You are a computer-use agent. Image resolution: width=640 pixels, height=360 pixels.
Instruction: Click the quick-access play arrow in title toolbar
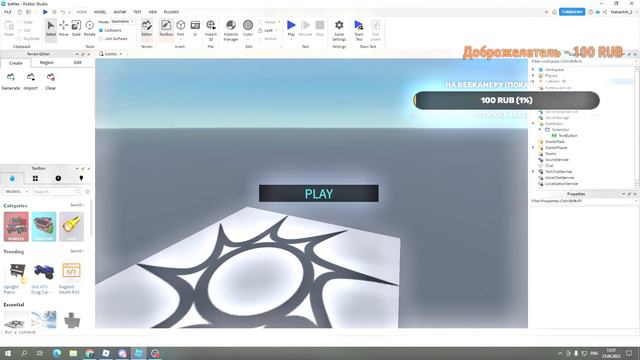pyautogui.click(x=45, y=12)
